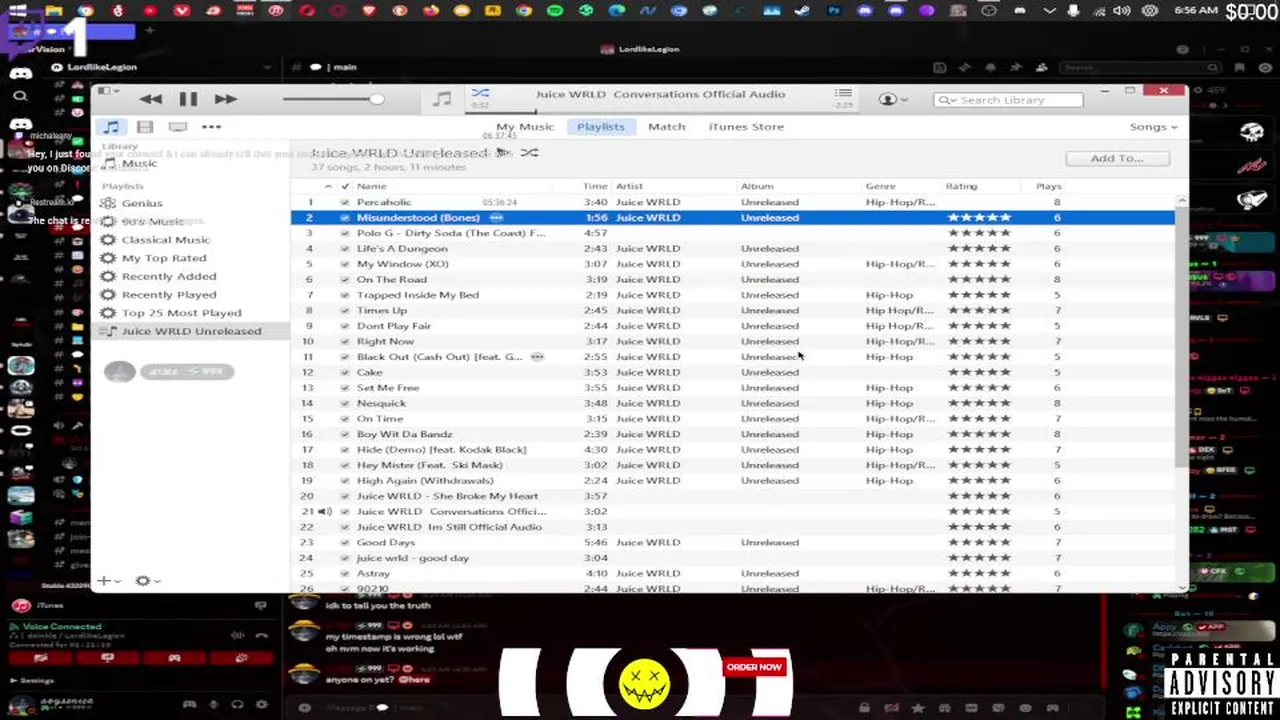The width and height of the screenshot is (1280, 720).
Task: Click the Music note icon under Library
Action: pos(110,163)
